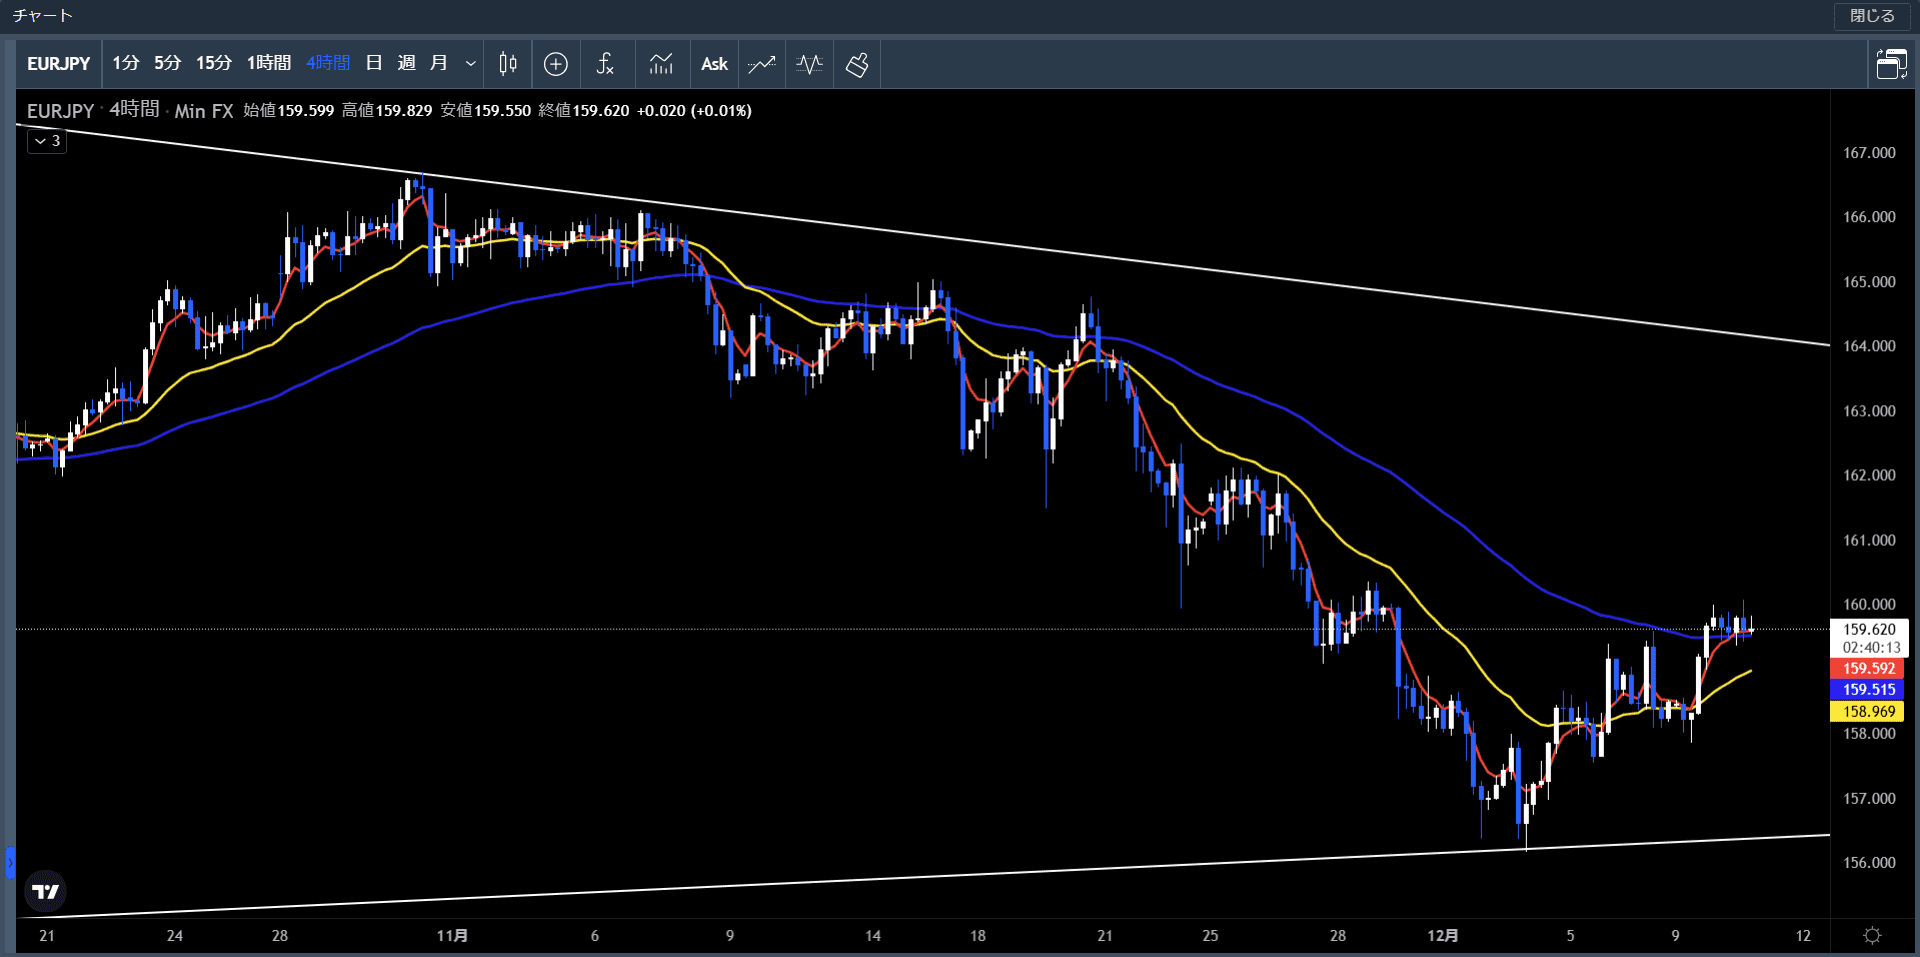Image resolution: width=1920 pixels, height=957 pixels.
Task: Click the 終値159.620 close value
Action: pyautogui.click(x=584, y=110)
